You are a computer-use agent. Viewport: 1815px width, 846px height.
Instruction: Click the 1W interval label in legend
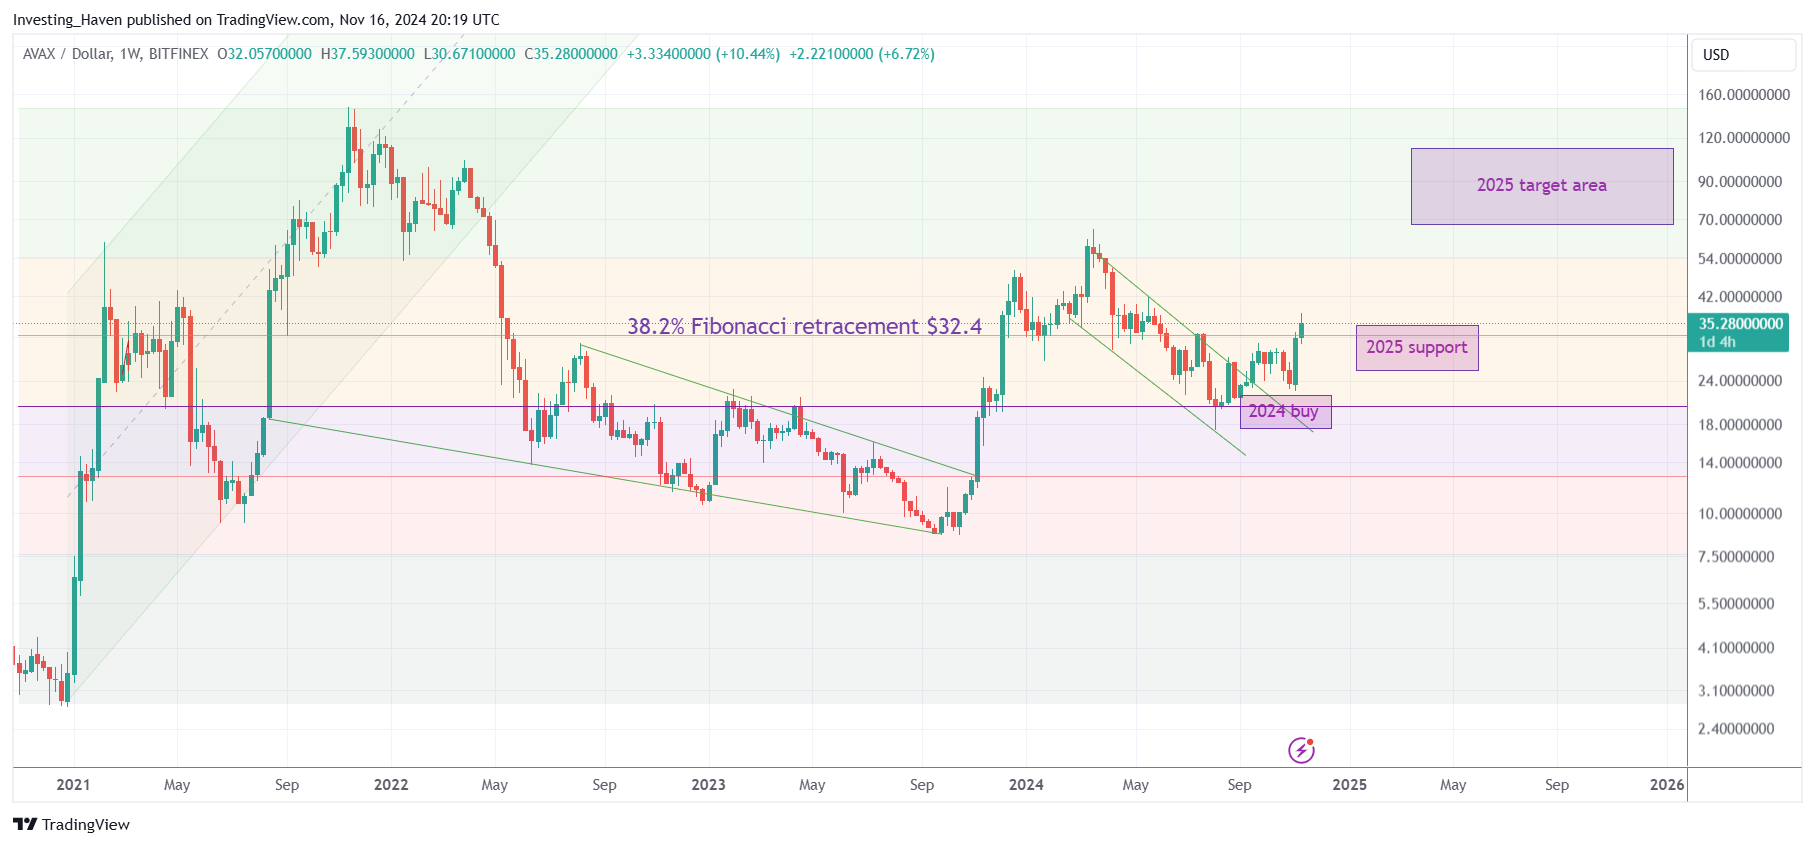[130, 54]
